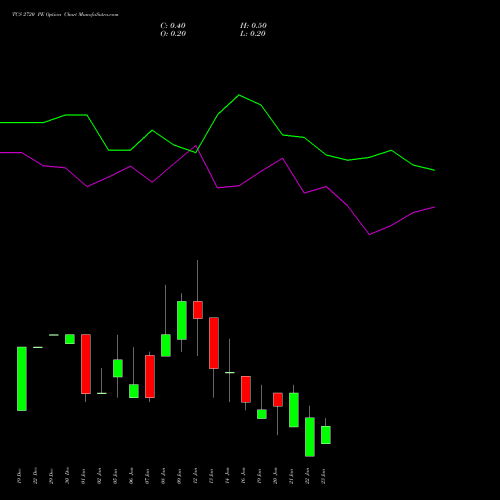Click the red 20 Jan candle

pos(278,400)
